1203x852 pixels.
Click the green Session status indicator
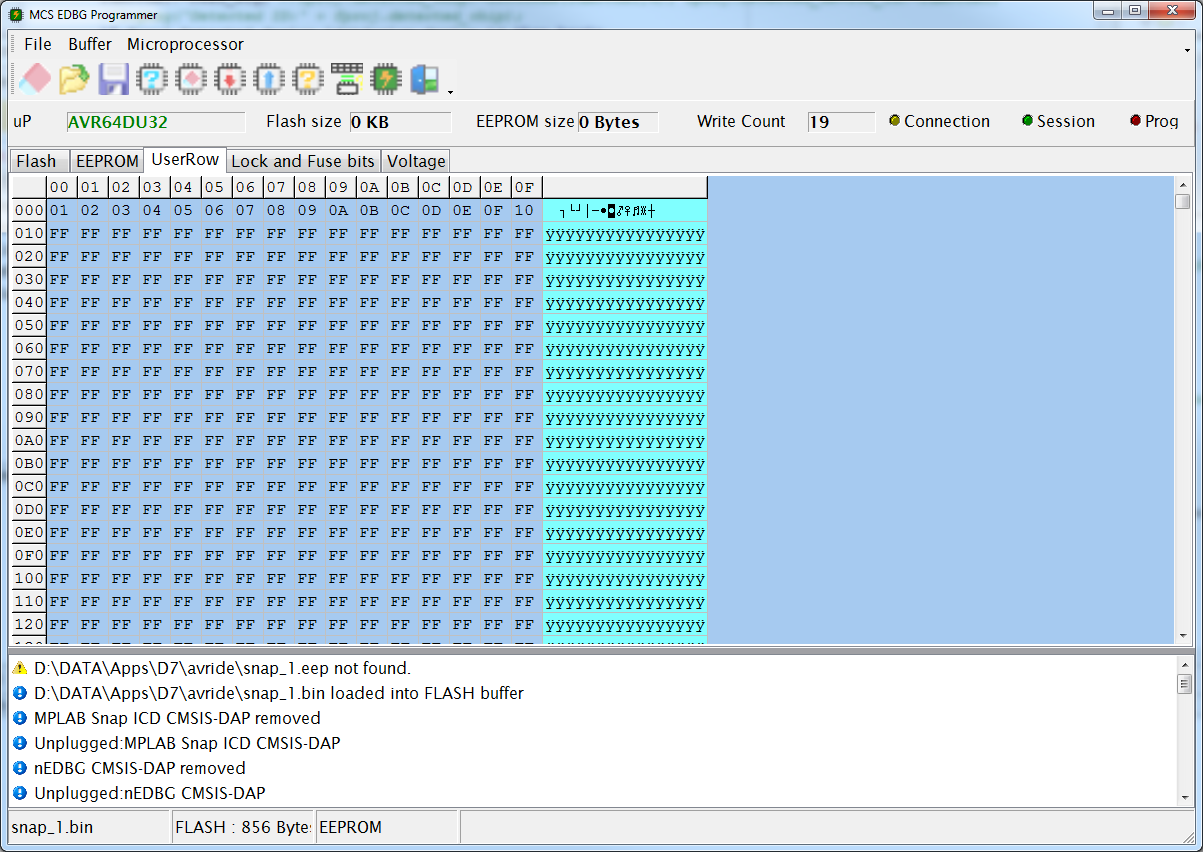click(x=1027, y=121)
